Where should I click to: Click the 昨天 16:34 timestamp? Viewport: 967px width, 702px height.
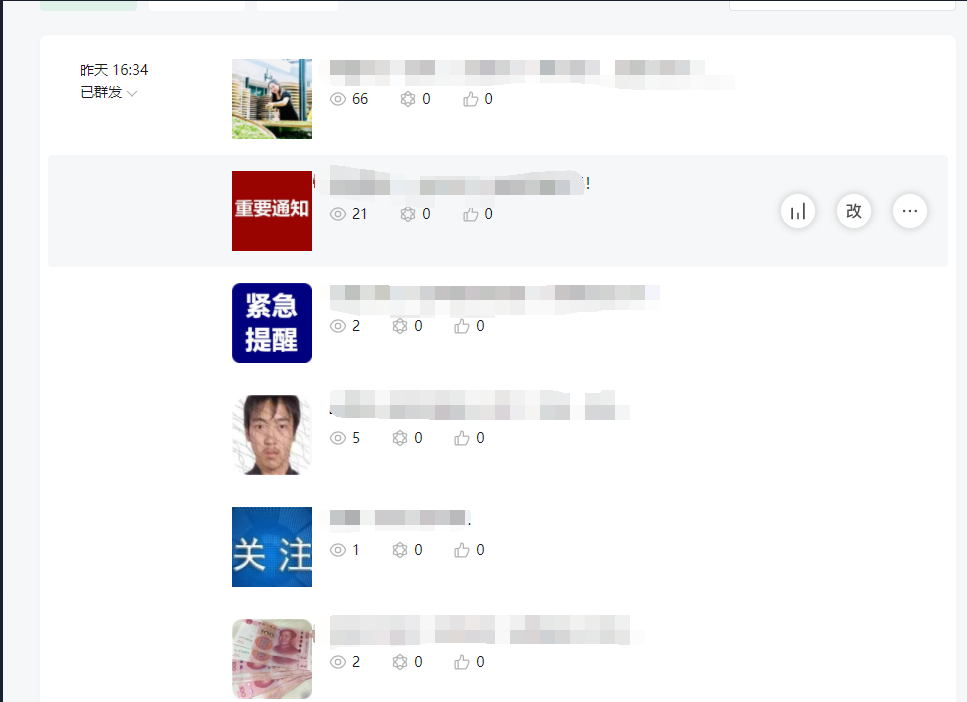114,70
